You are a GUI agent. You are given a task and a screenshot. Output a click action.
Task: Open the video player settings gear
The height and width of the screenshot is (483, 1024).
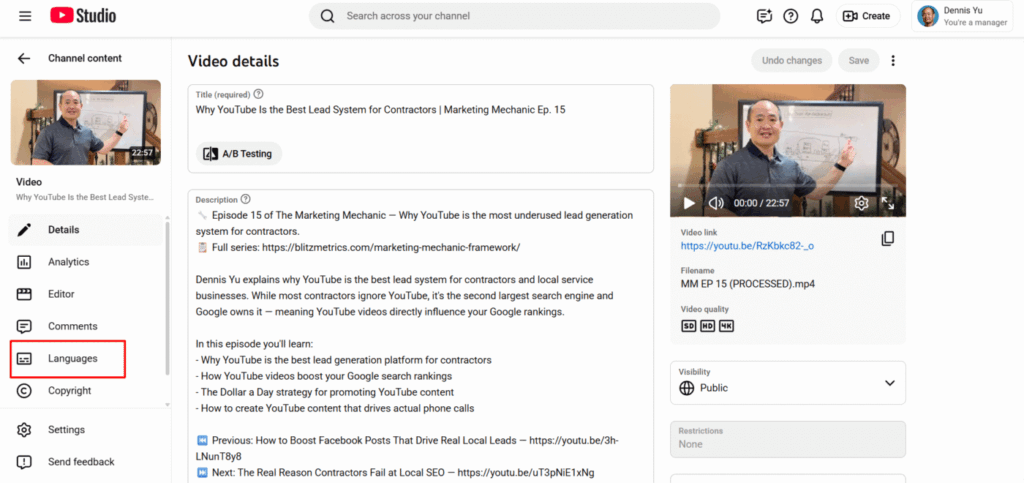861,203
